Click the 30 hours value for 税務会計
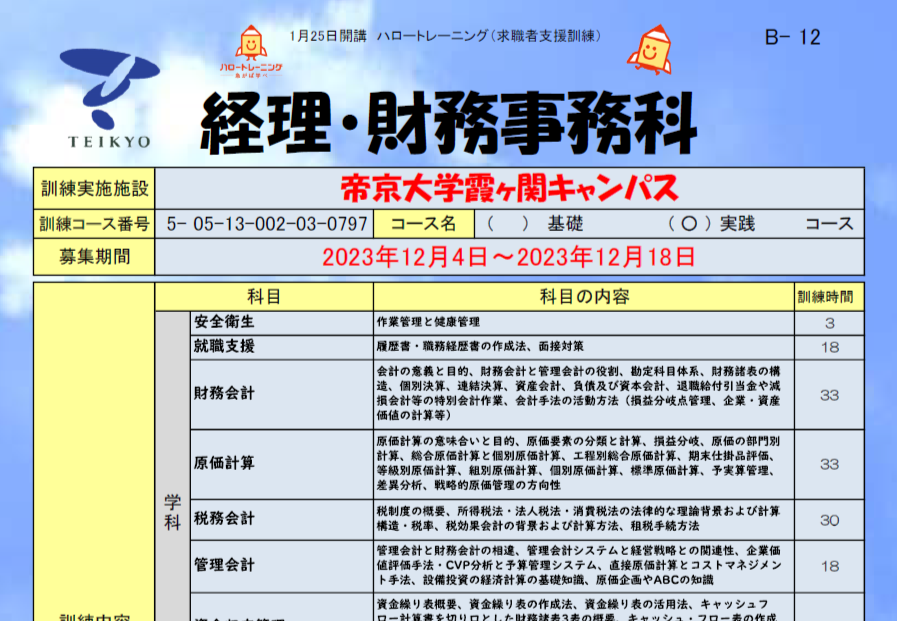Image resolution: width=897 pixels, height=621 pixels. [829, 520]
